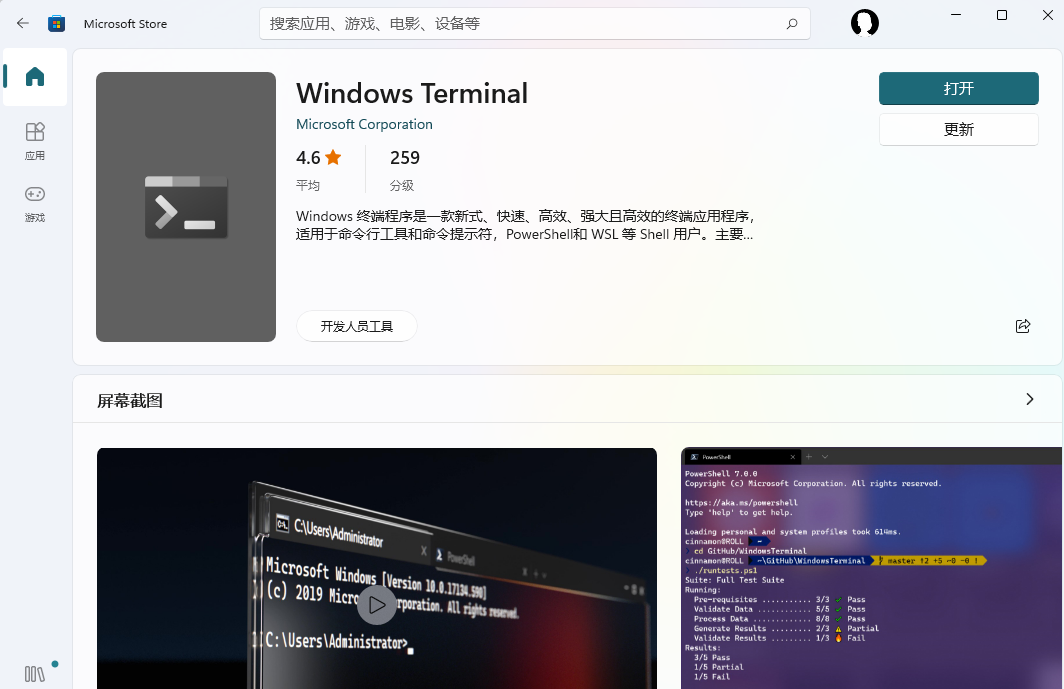
Task: Click the 4.6 star rating
Action: [x=318, y=157]
